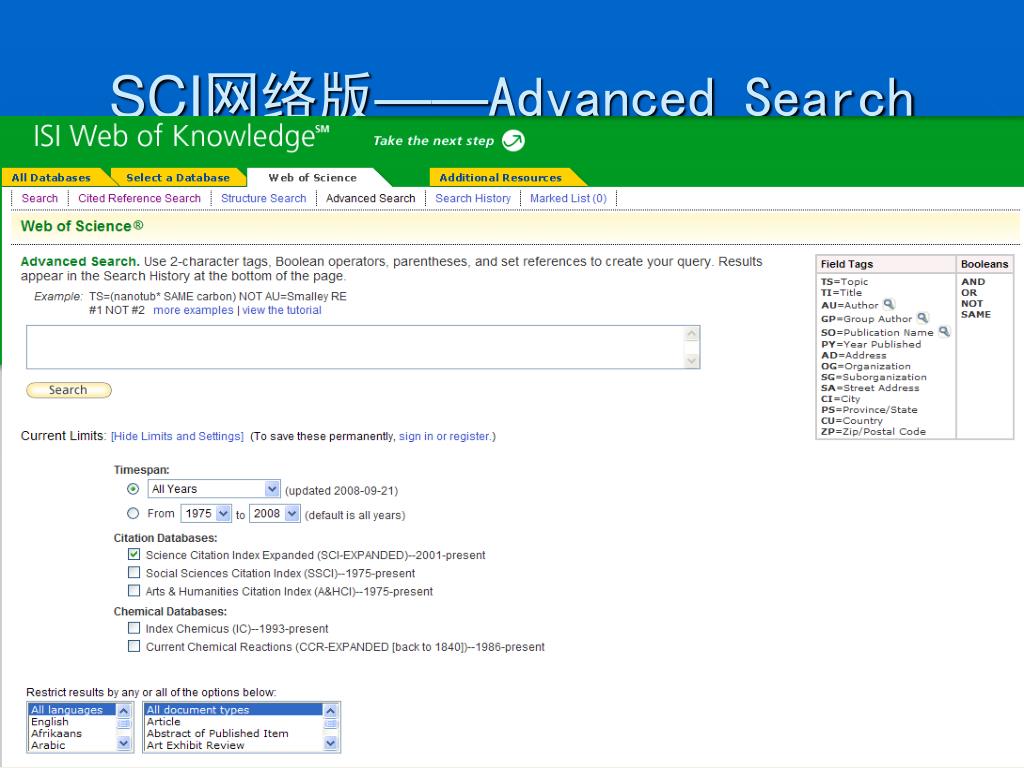This screenshot has width=1024, height=768.
Task: Click sign in or register link
Action: click(444, 436)
